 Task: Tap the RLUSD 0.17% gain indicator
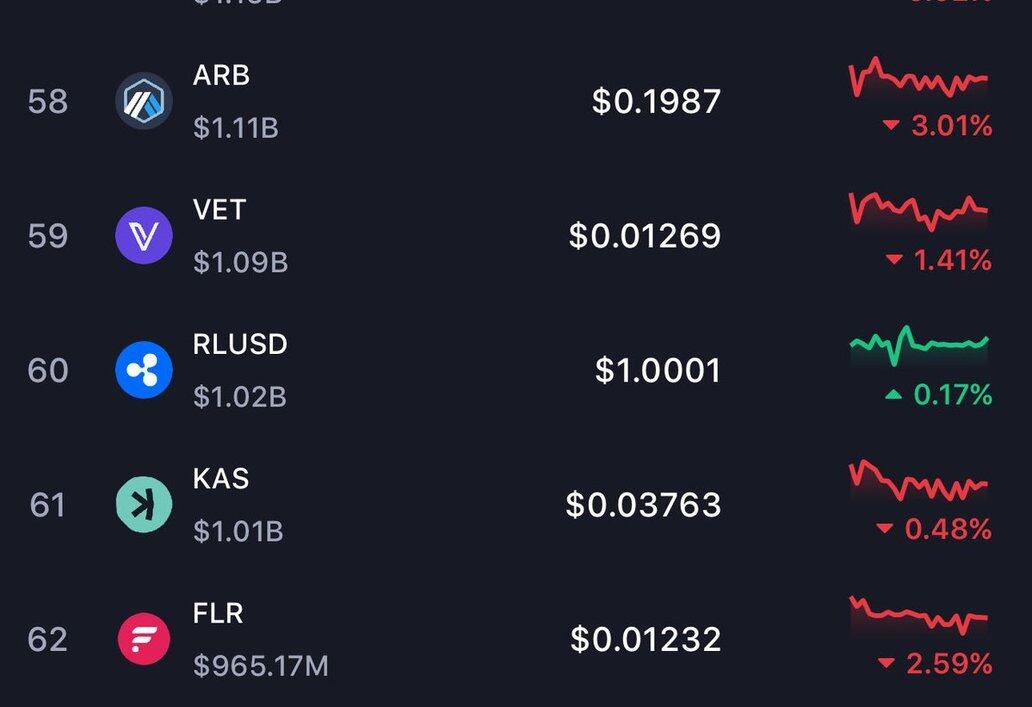pyautogui.click(x=938, y=396)
